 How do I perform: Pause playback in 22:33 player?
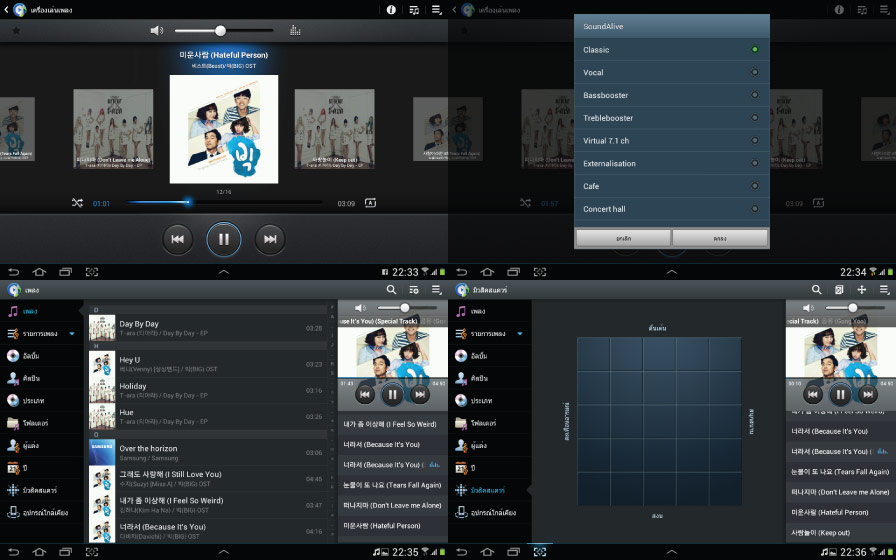click(x=223, y=239)
